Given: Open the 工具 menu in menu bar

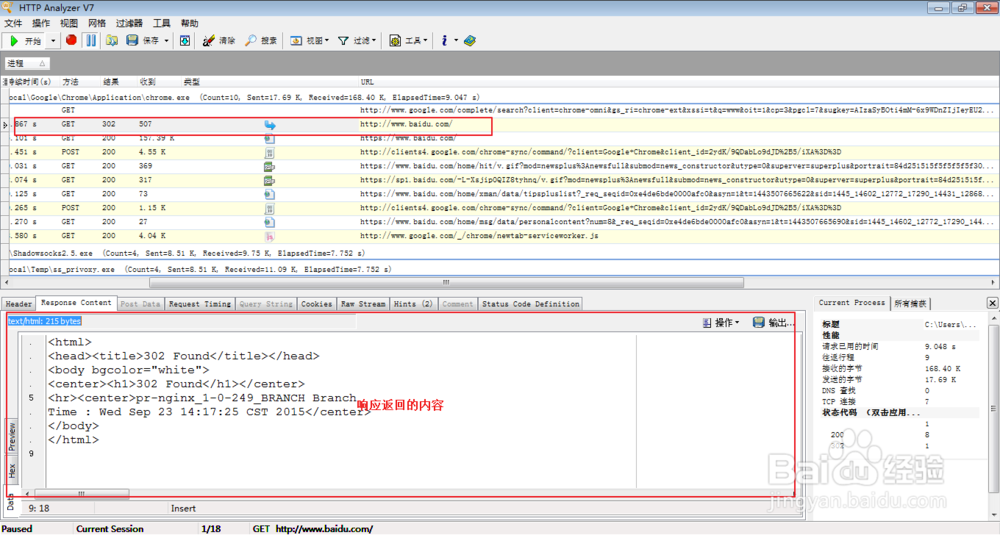Looking at the screenshot, I should pyautogui.click(x=161, y=24).
